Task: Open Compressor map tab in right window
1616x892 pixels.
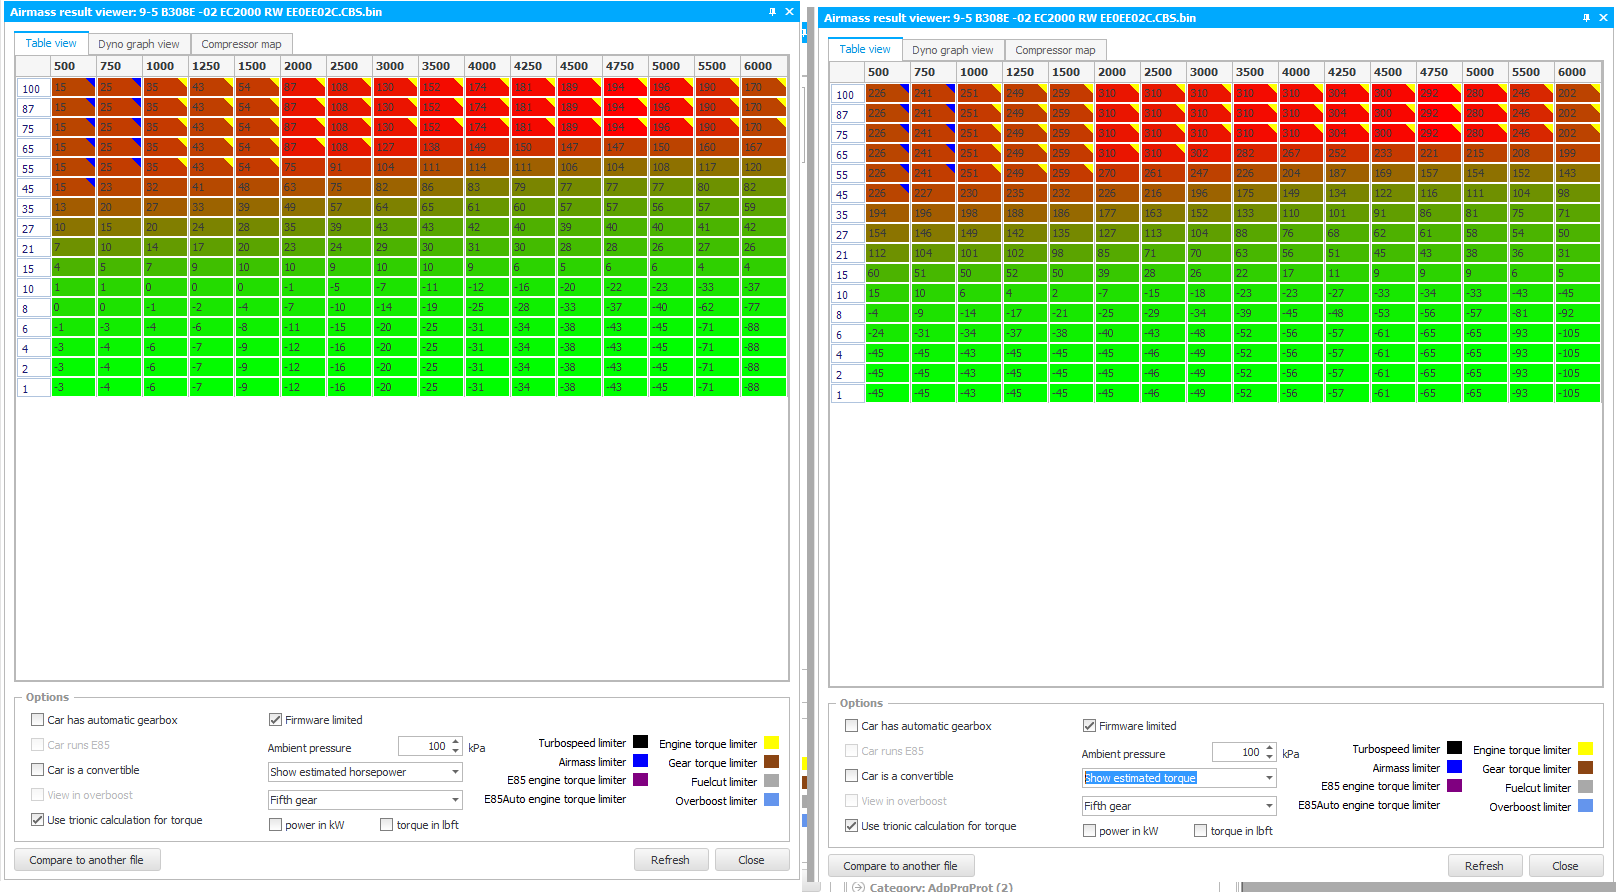Action: pos(1055,50)
